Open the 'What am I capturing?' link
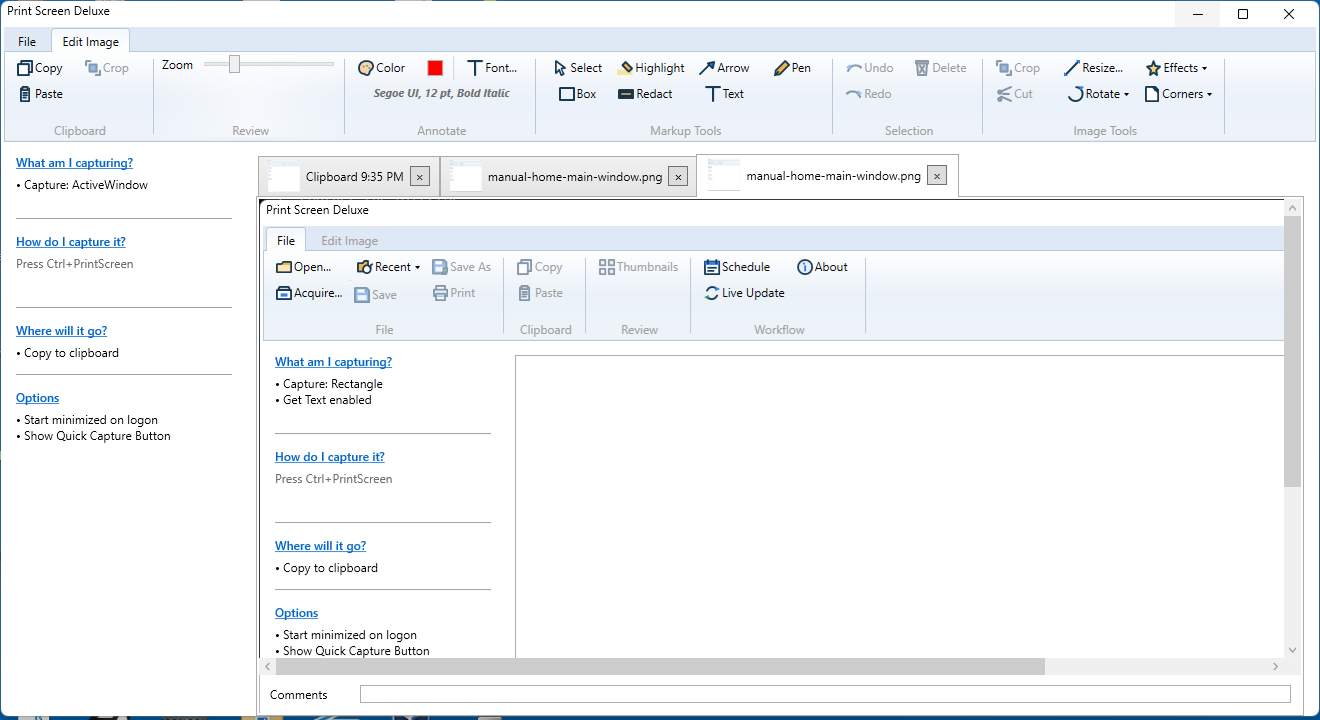Viewport: 1320px width, 720px height. tap(74, 163)
